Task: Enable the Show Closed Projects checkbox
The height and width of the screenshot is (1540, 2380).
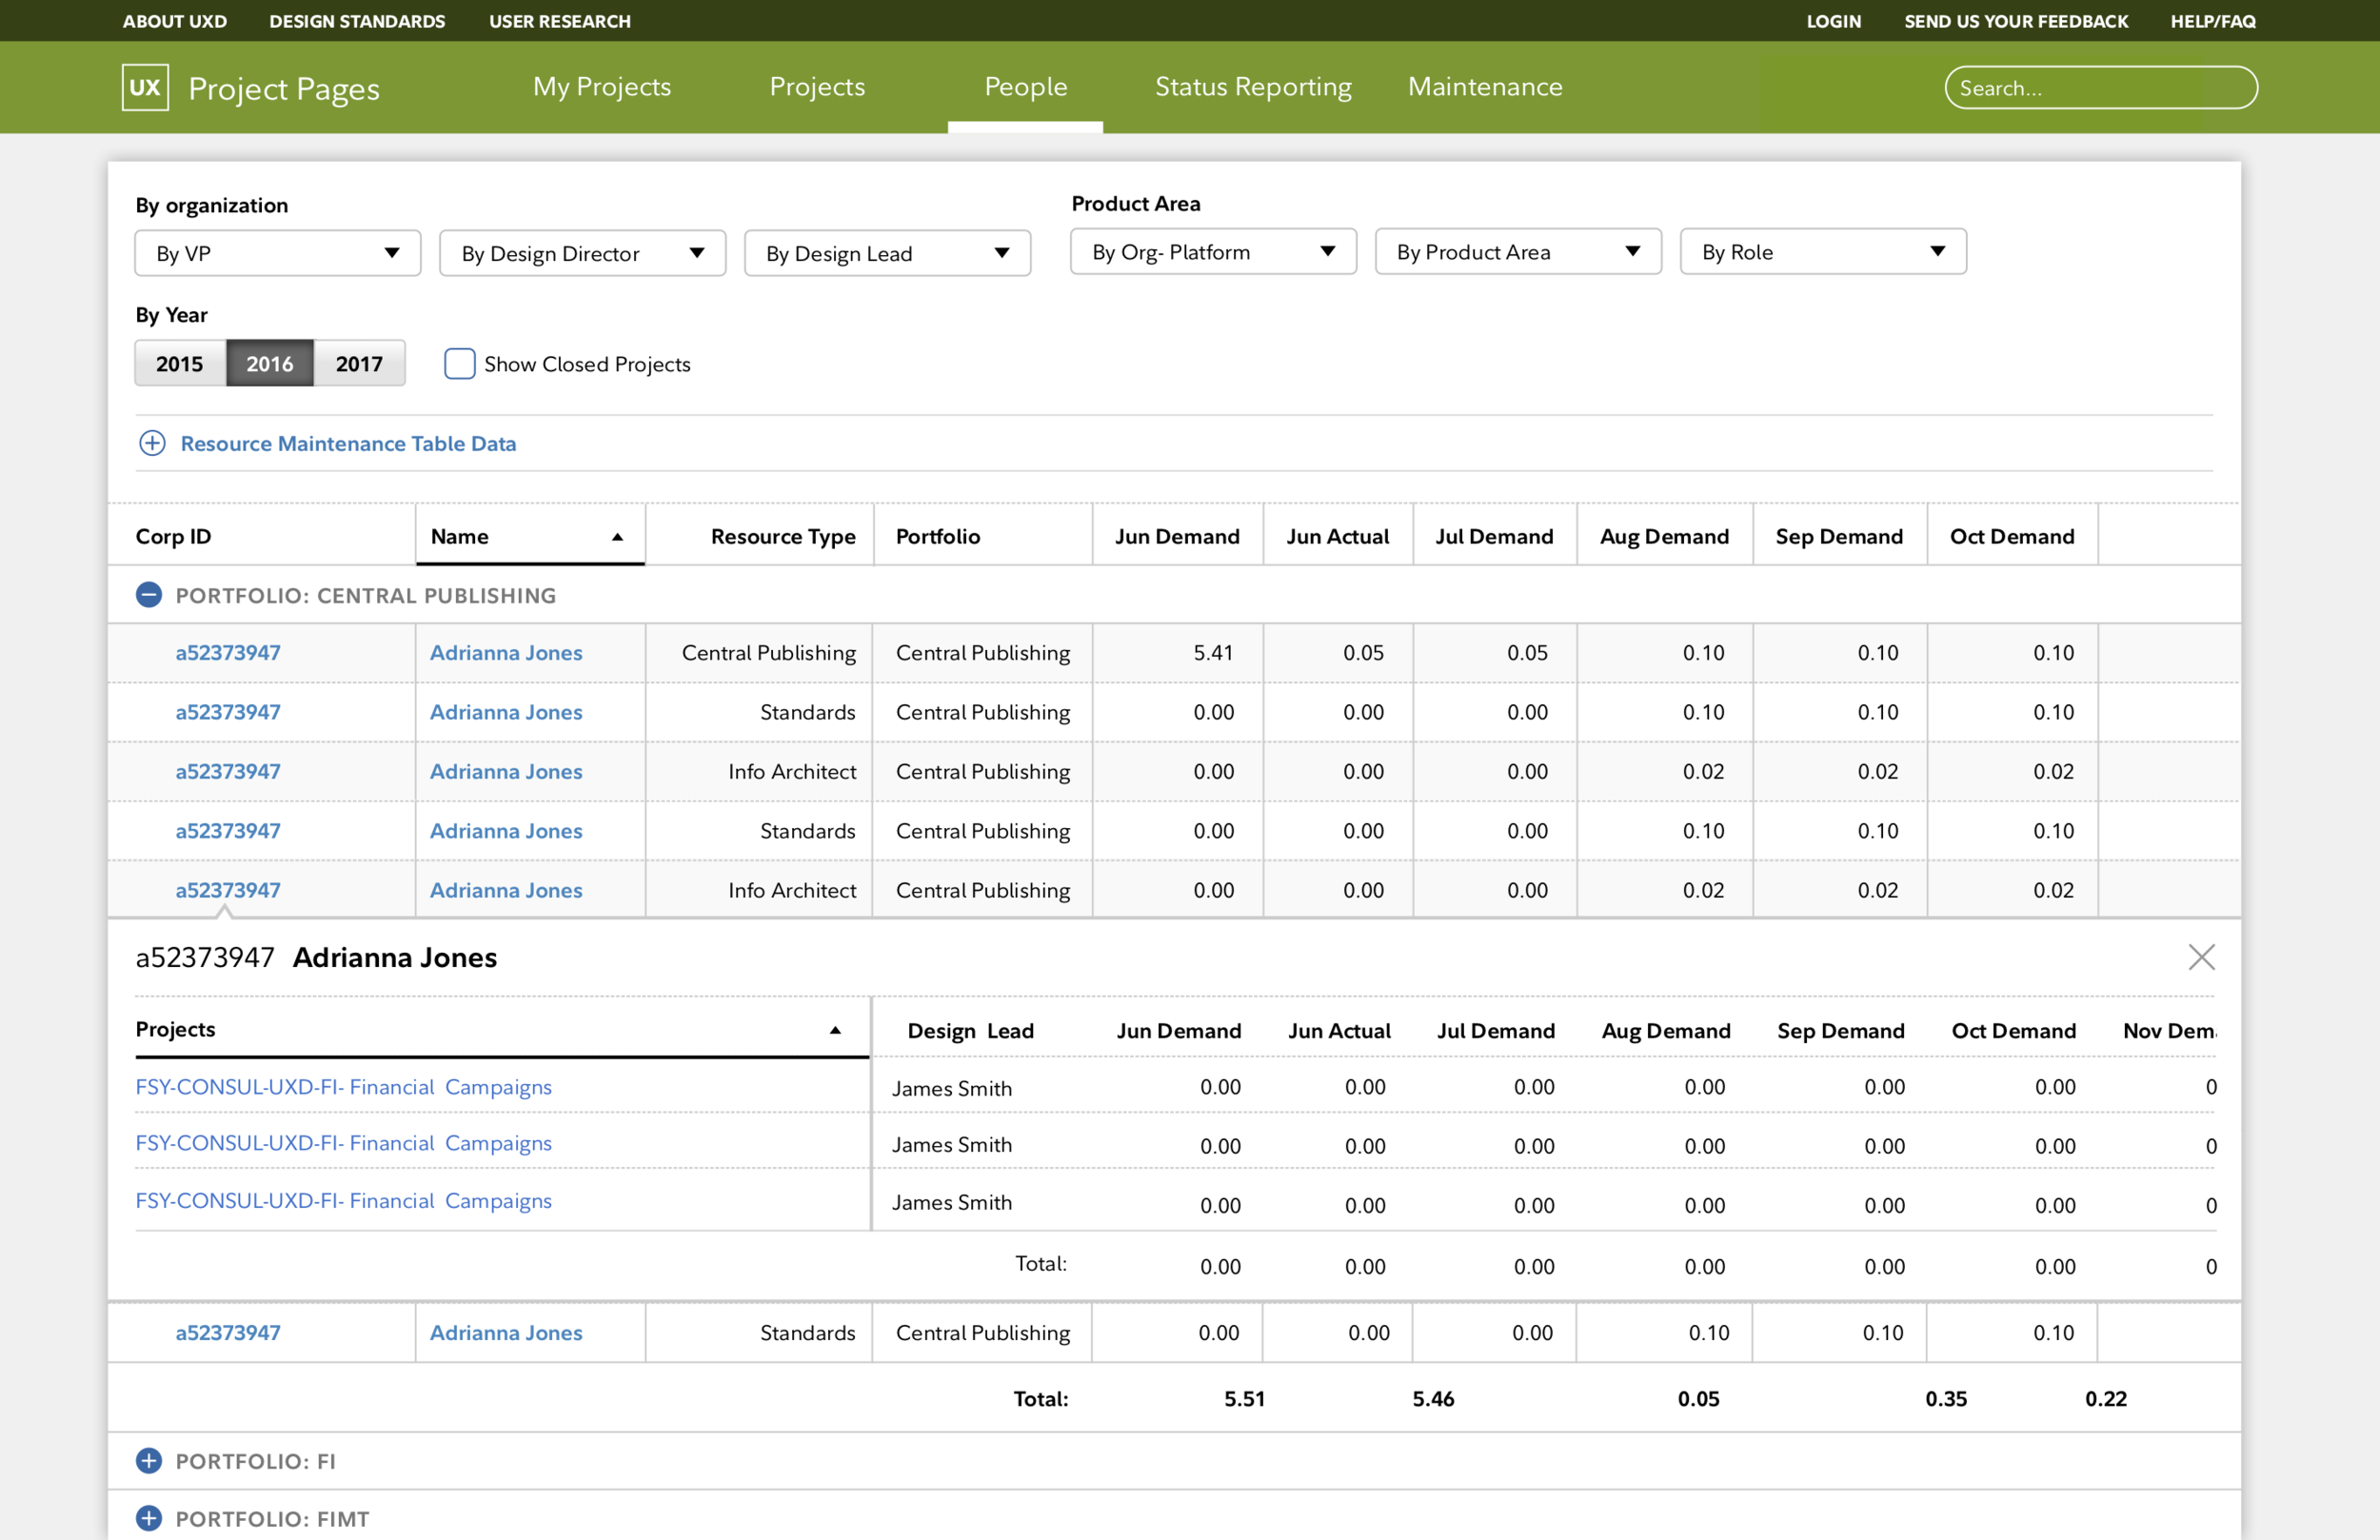Action: click(x=459, y=364)
